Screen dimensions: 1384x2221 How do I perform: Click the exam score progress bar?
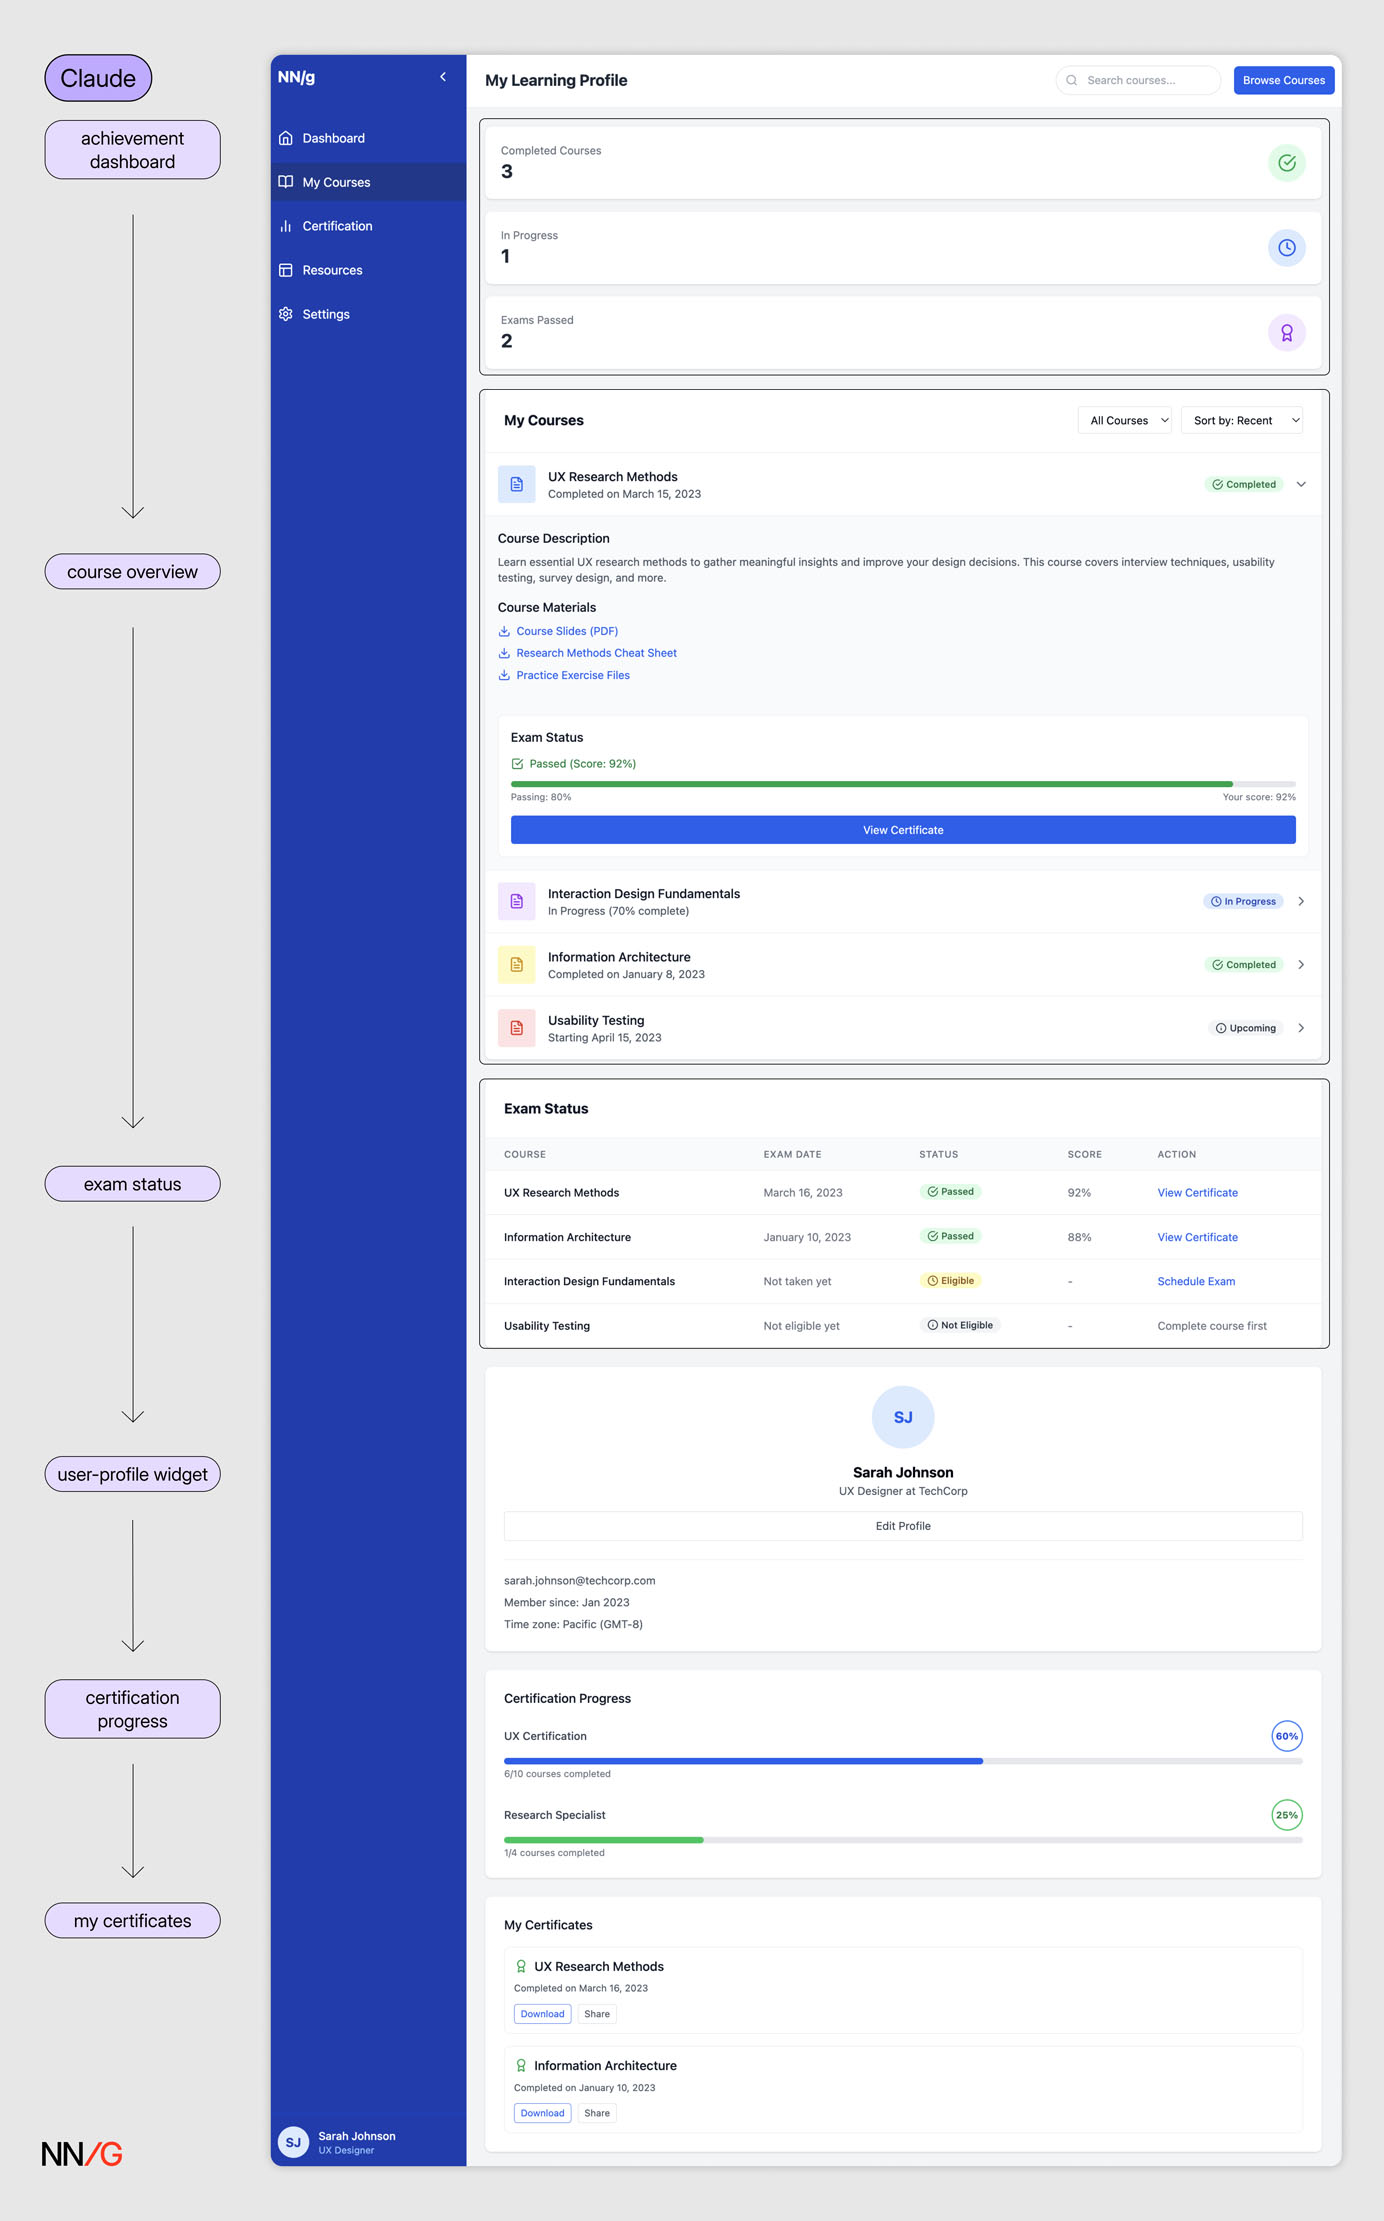pyautogui.click(x=903, y=784)
